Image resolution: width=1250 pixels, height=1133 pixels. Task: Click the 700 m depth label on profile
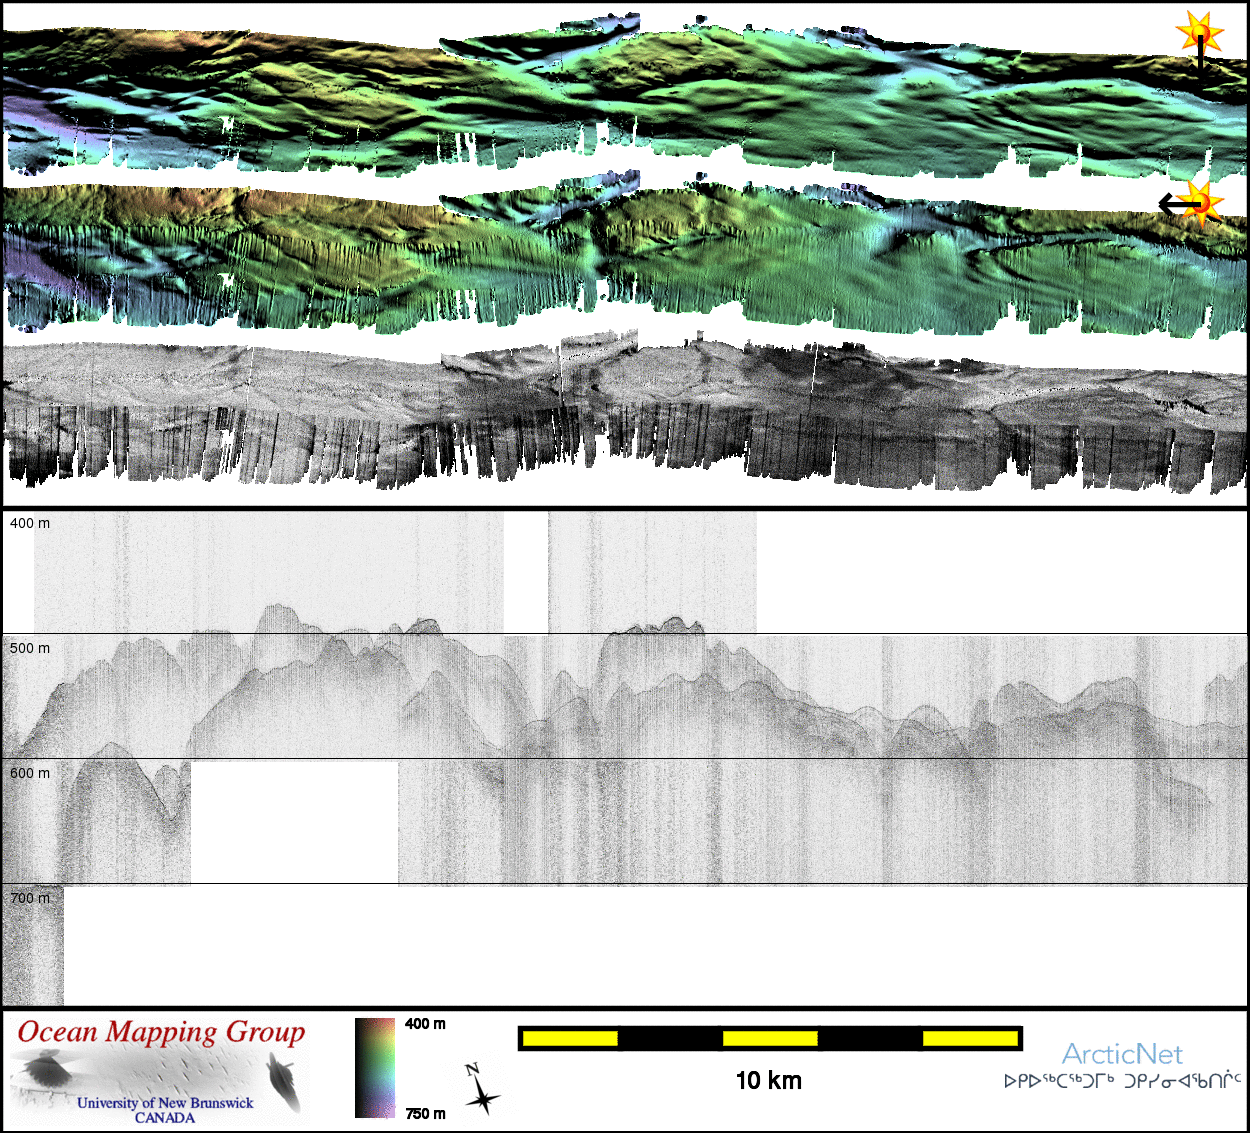pos(30,898)
